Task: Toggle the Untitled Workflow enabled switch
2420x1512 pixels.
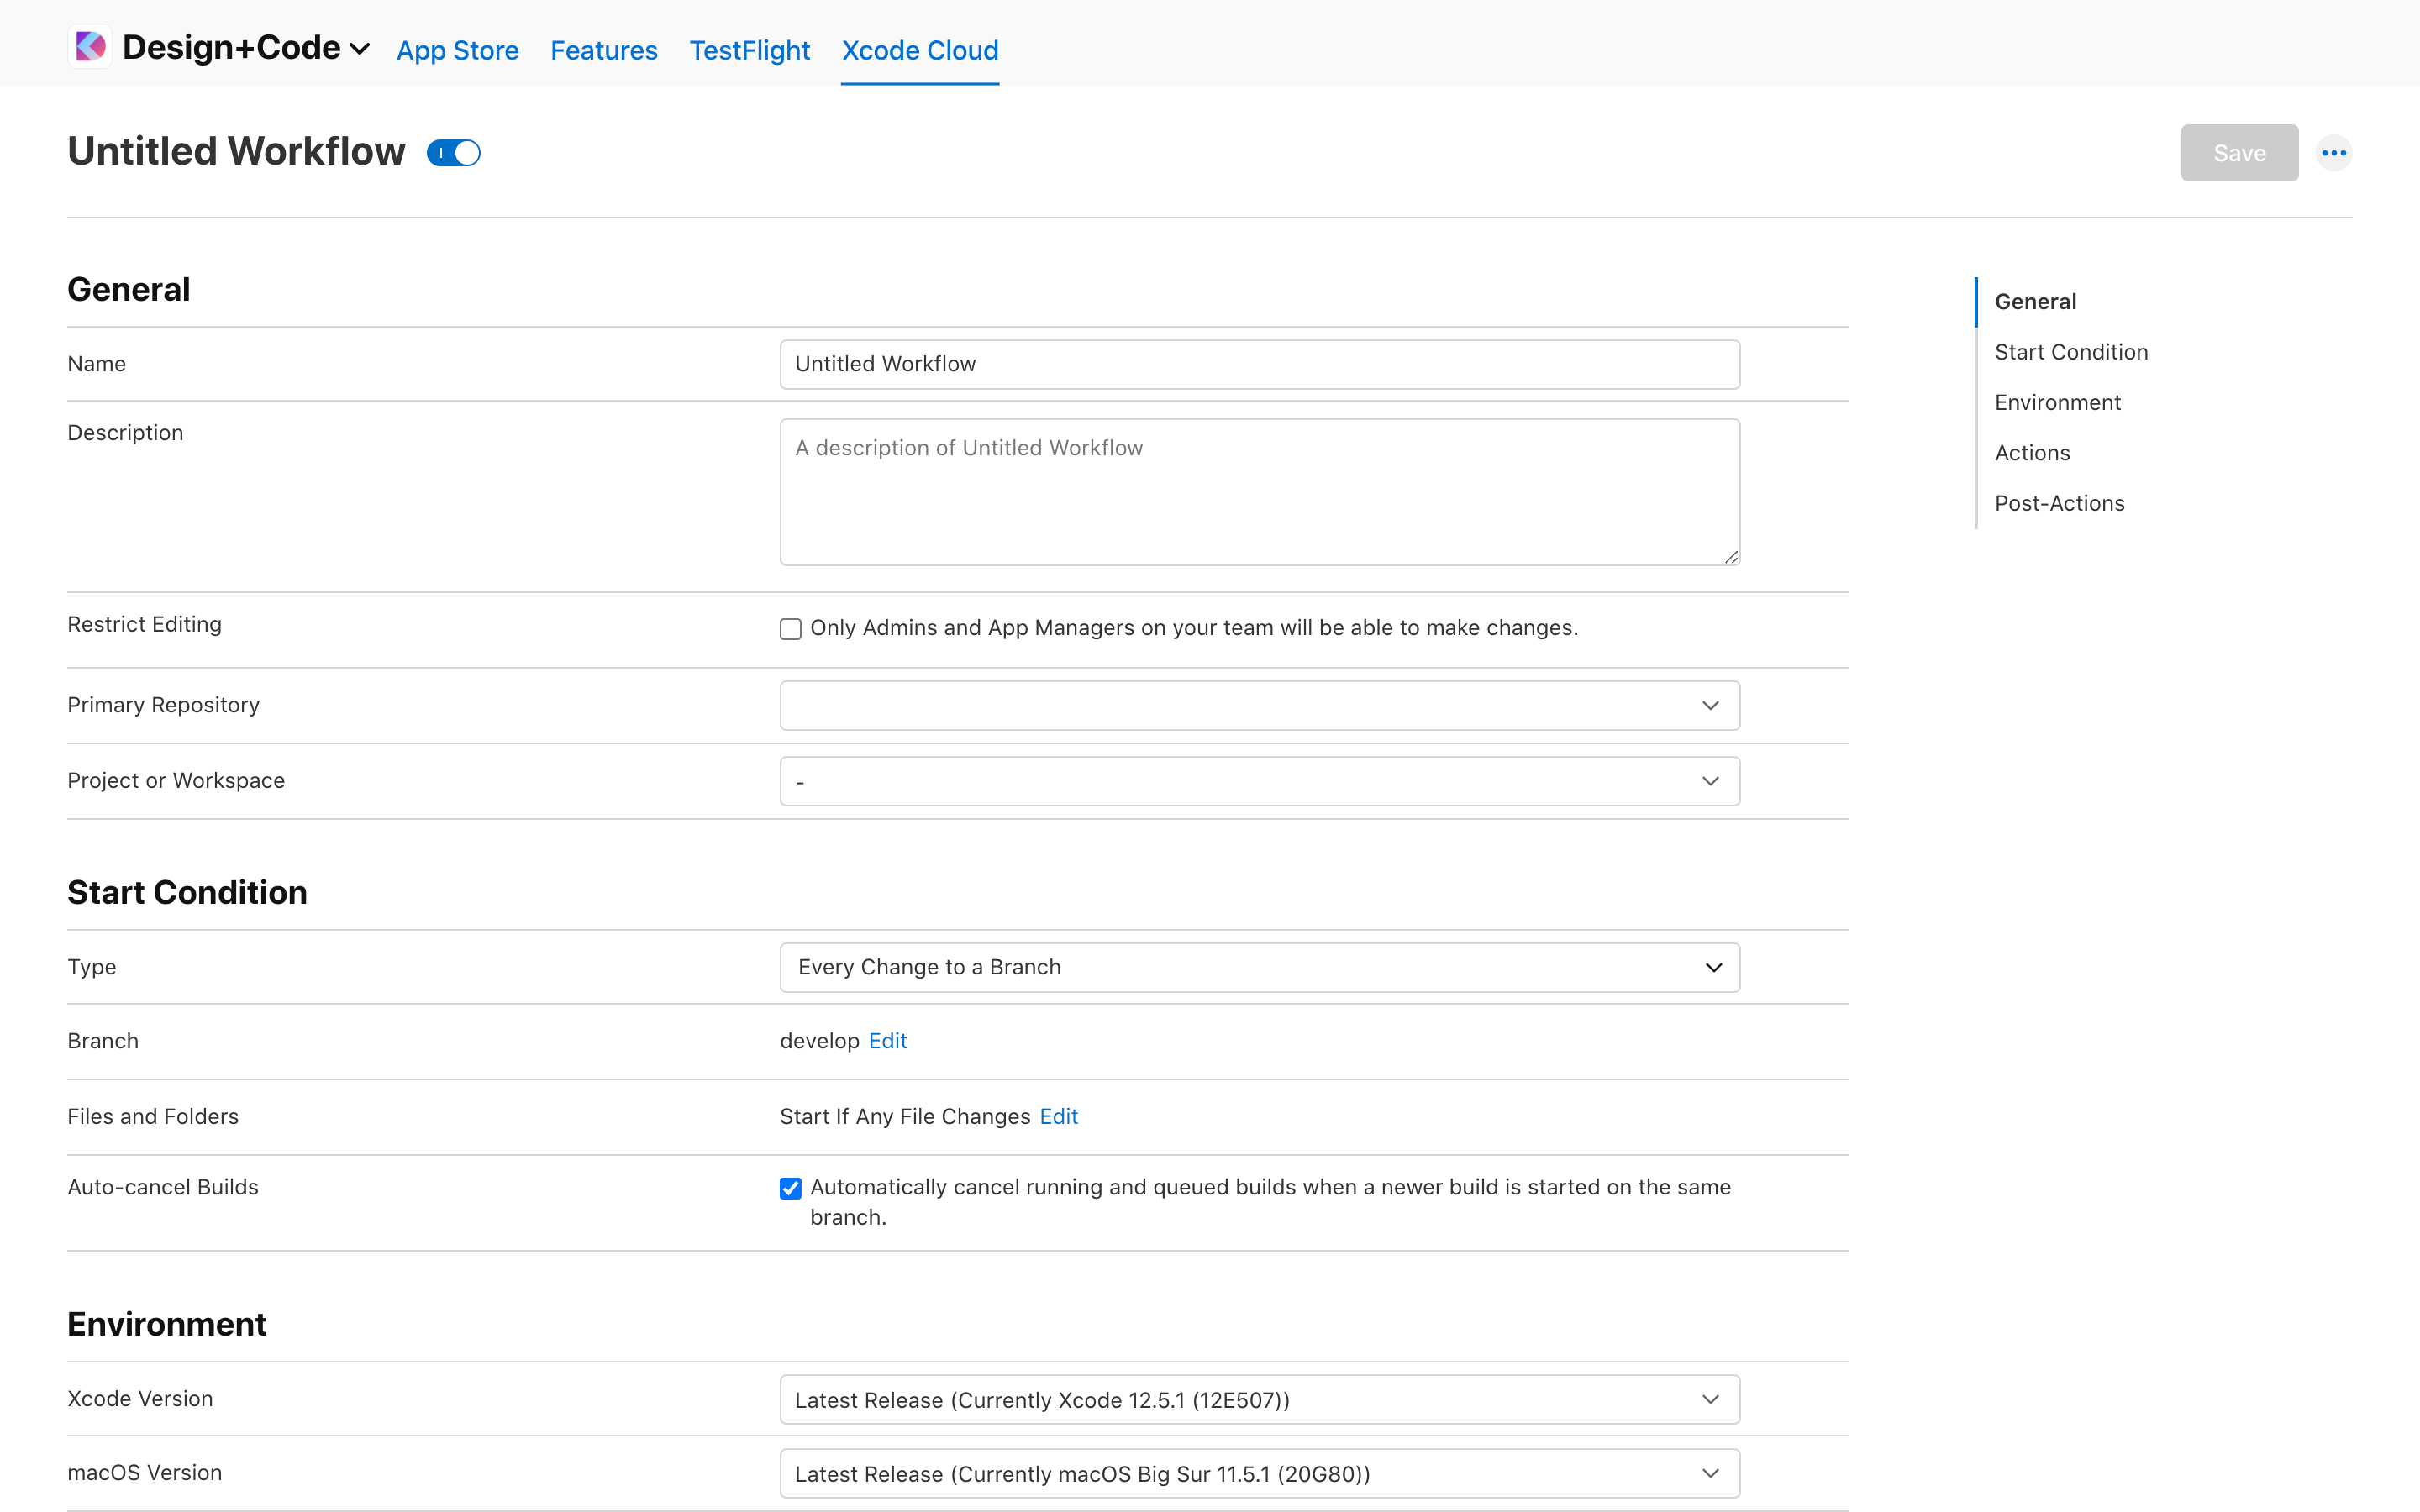Action: click(454, 152)
